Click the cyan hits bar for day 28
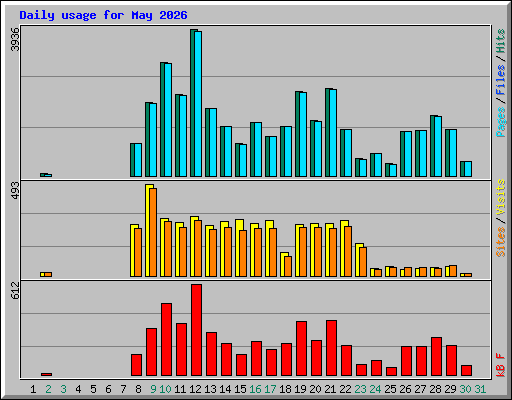 438,146
